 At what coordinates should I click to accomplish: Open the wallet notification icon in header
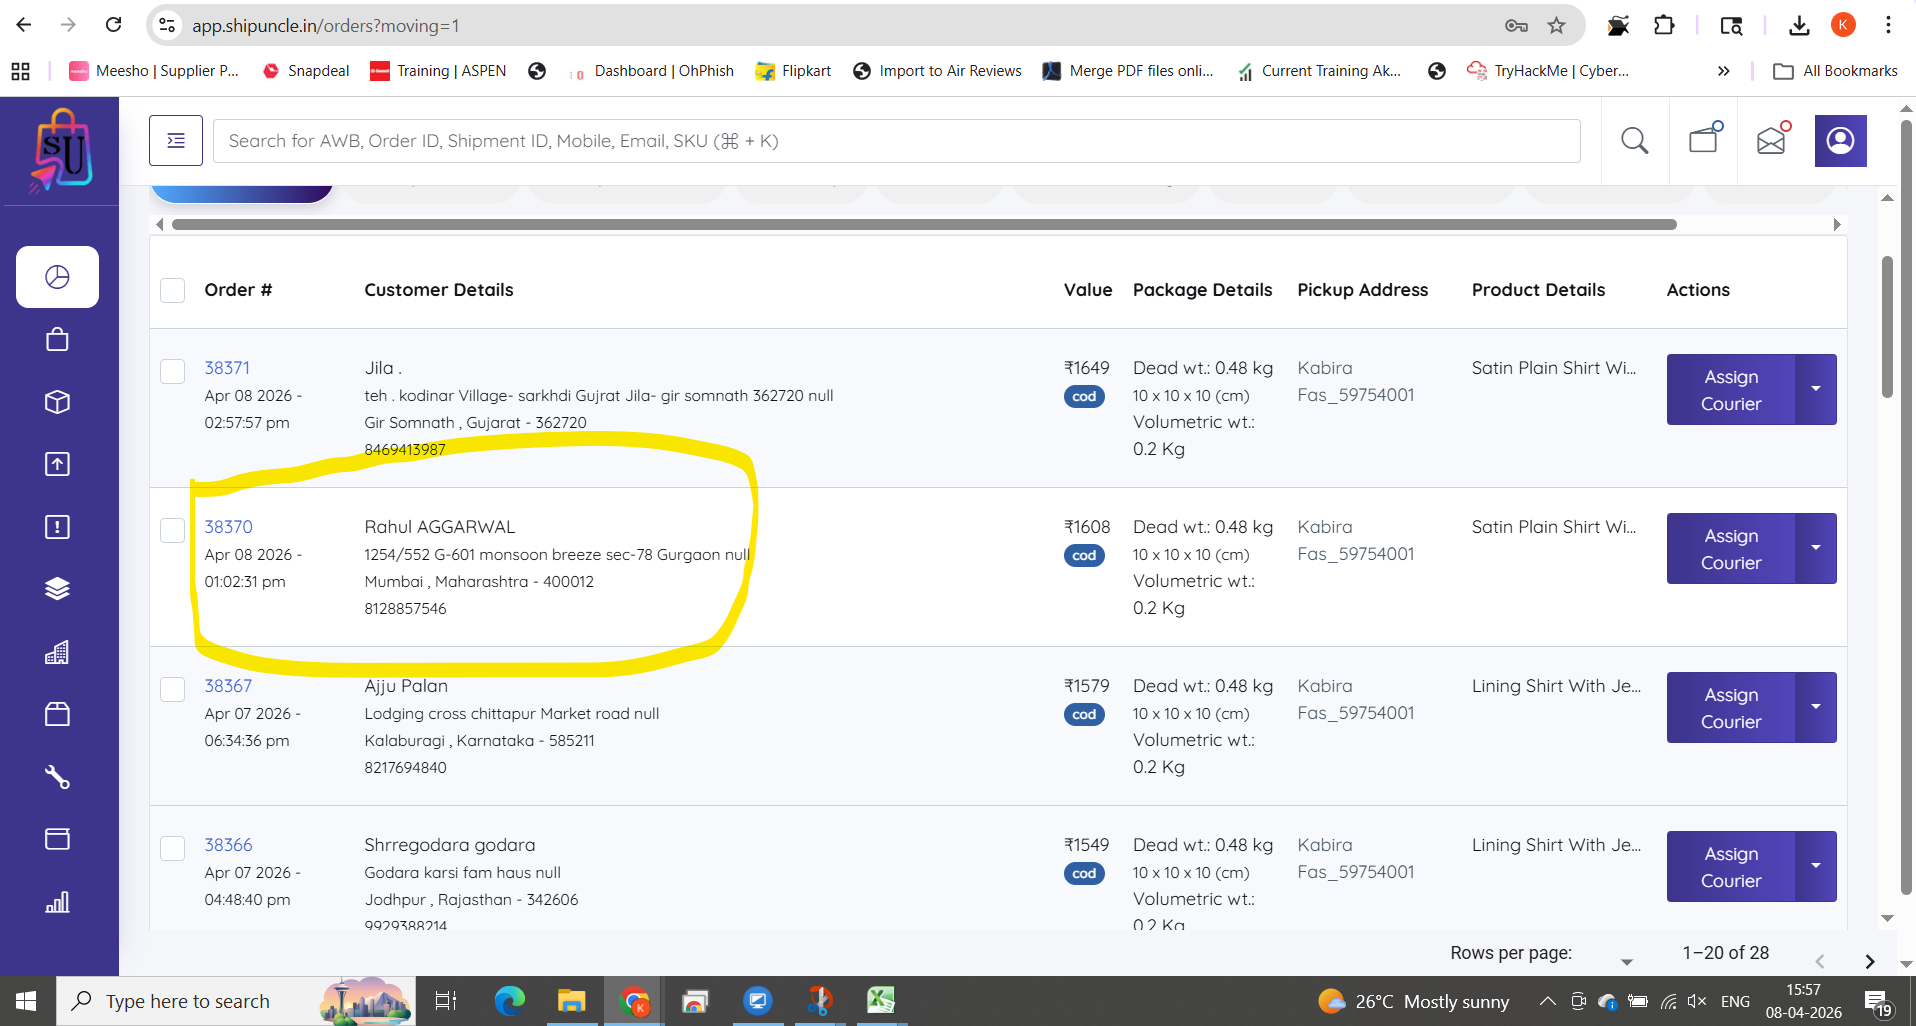coord(1704,138)
